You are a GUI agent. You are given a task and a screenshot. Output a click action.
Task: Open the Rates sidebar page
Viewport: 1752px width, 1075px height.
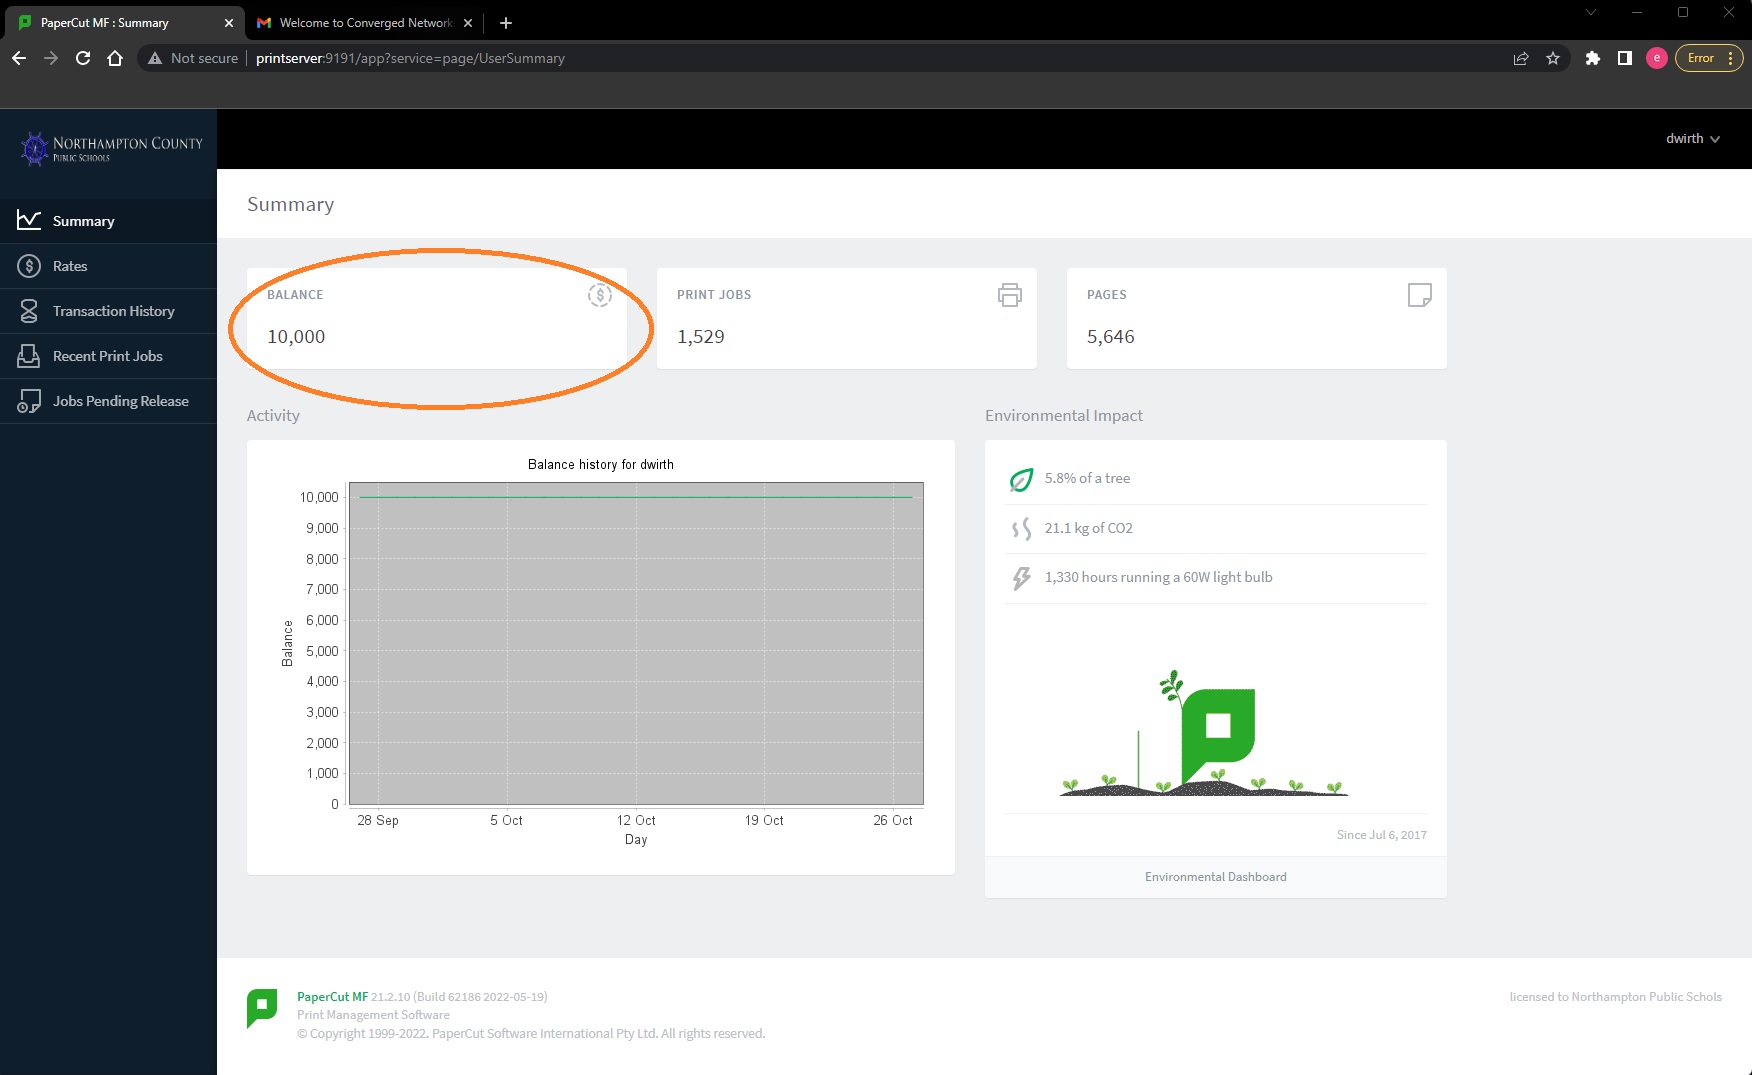[x=108, y=266]
